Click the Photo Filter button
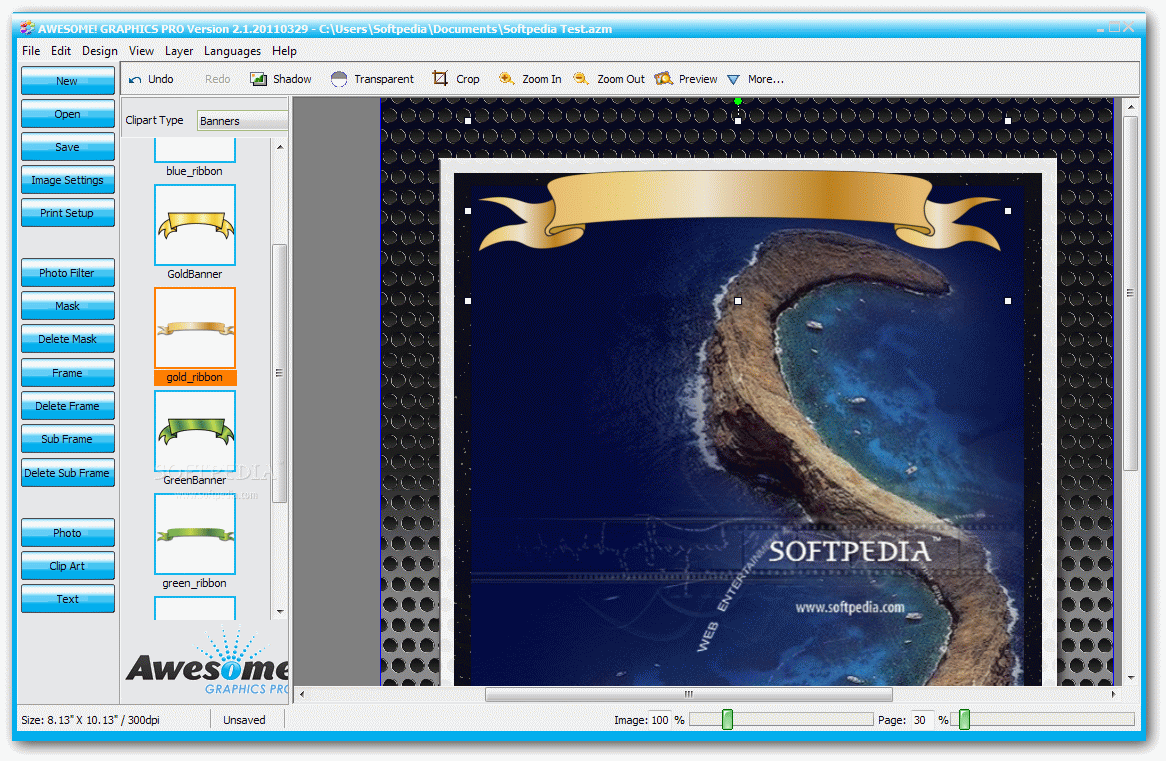Viewport: 1166px width, 761px height. 68,273
